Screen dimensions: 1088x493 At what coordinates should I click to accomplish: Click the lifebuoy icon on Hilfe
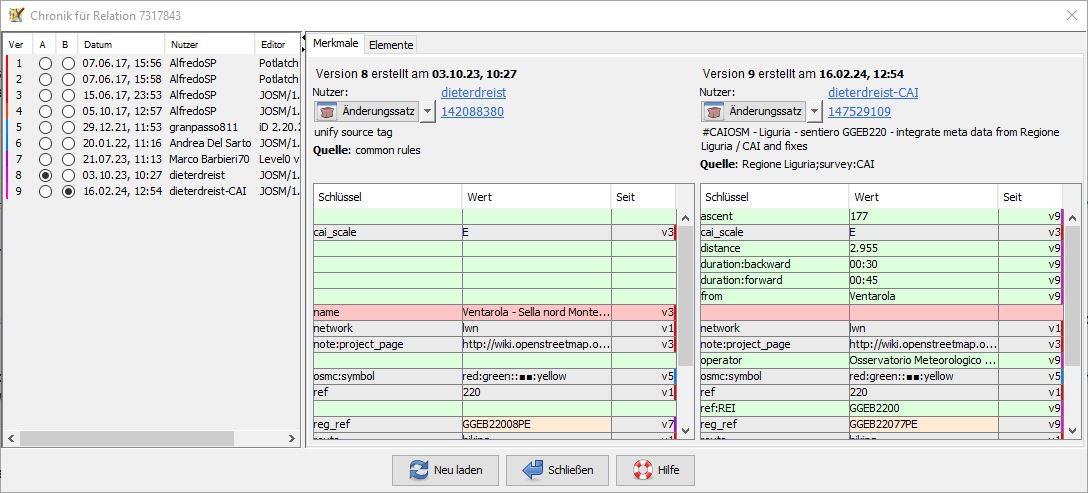[x=641, y=470]
